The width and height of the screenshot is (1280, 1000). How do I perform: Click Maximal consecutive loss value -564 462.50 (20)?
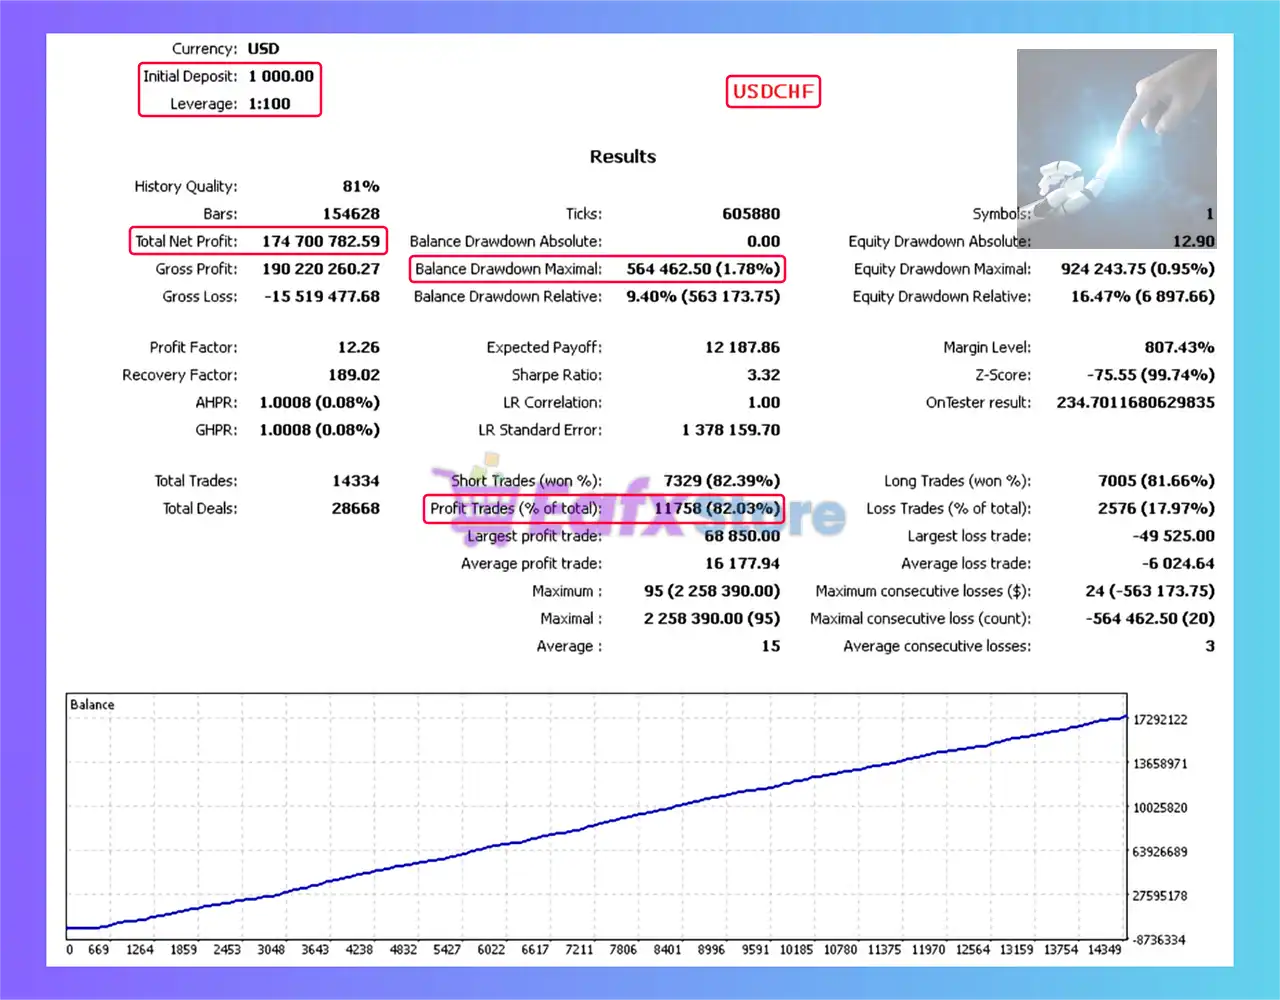click(1151, 618)
